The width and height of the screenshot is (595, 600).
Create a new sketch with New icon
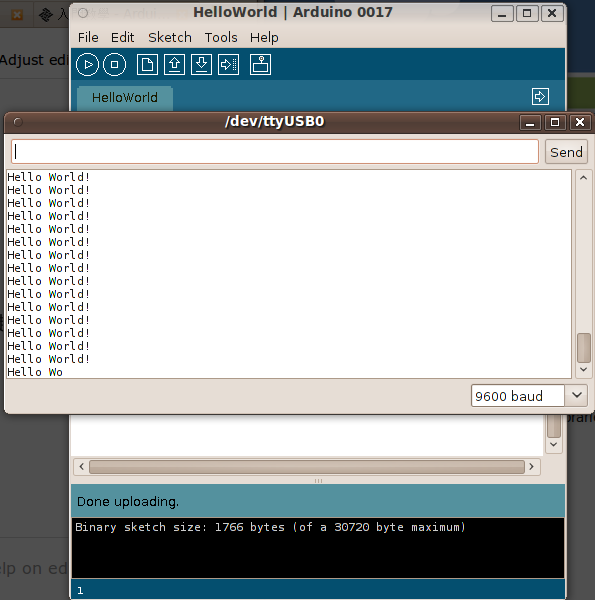(x=147, y=64)
